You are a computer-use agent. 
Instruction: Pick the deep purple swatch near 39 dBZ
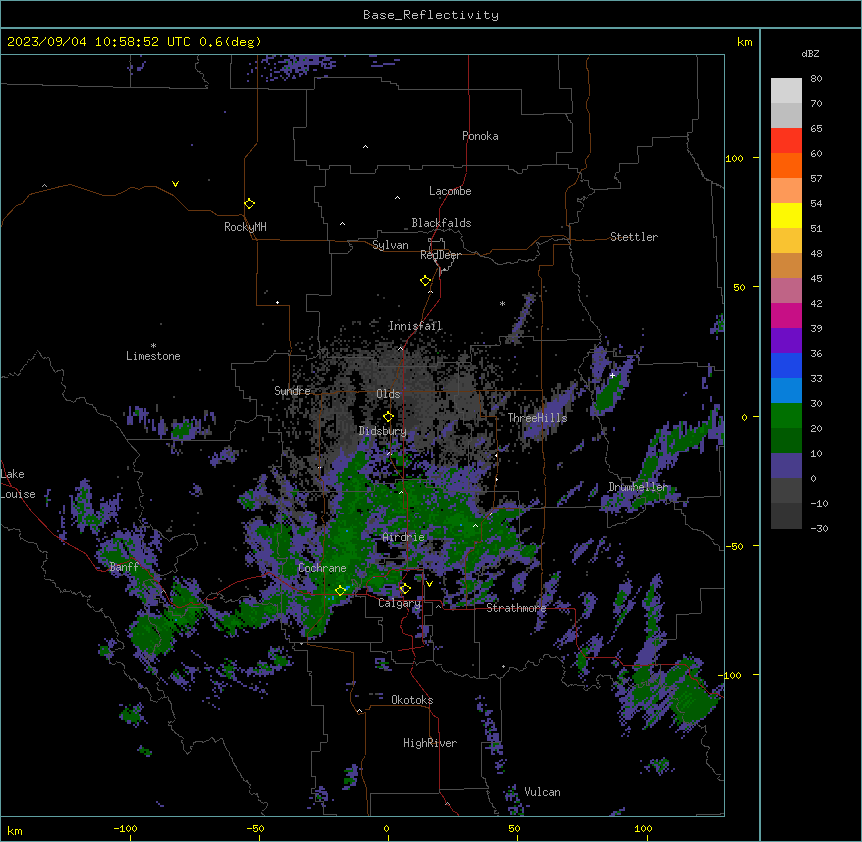click(786, 340)
